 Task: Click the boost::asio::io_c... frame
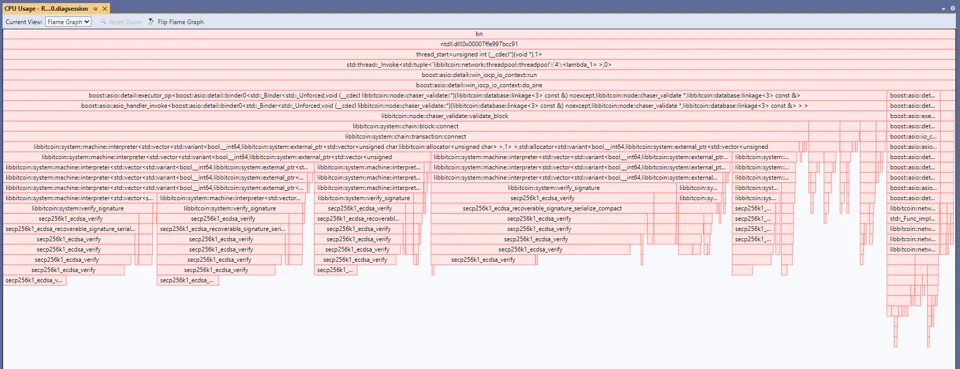click(913, 136)
